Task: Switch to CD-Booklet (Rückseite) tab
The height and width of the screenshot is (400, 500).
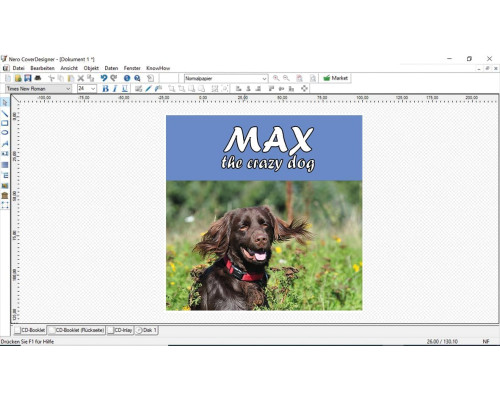Action: [x=76, y=330]
